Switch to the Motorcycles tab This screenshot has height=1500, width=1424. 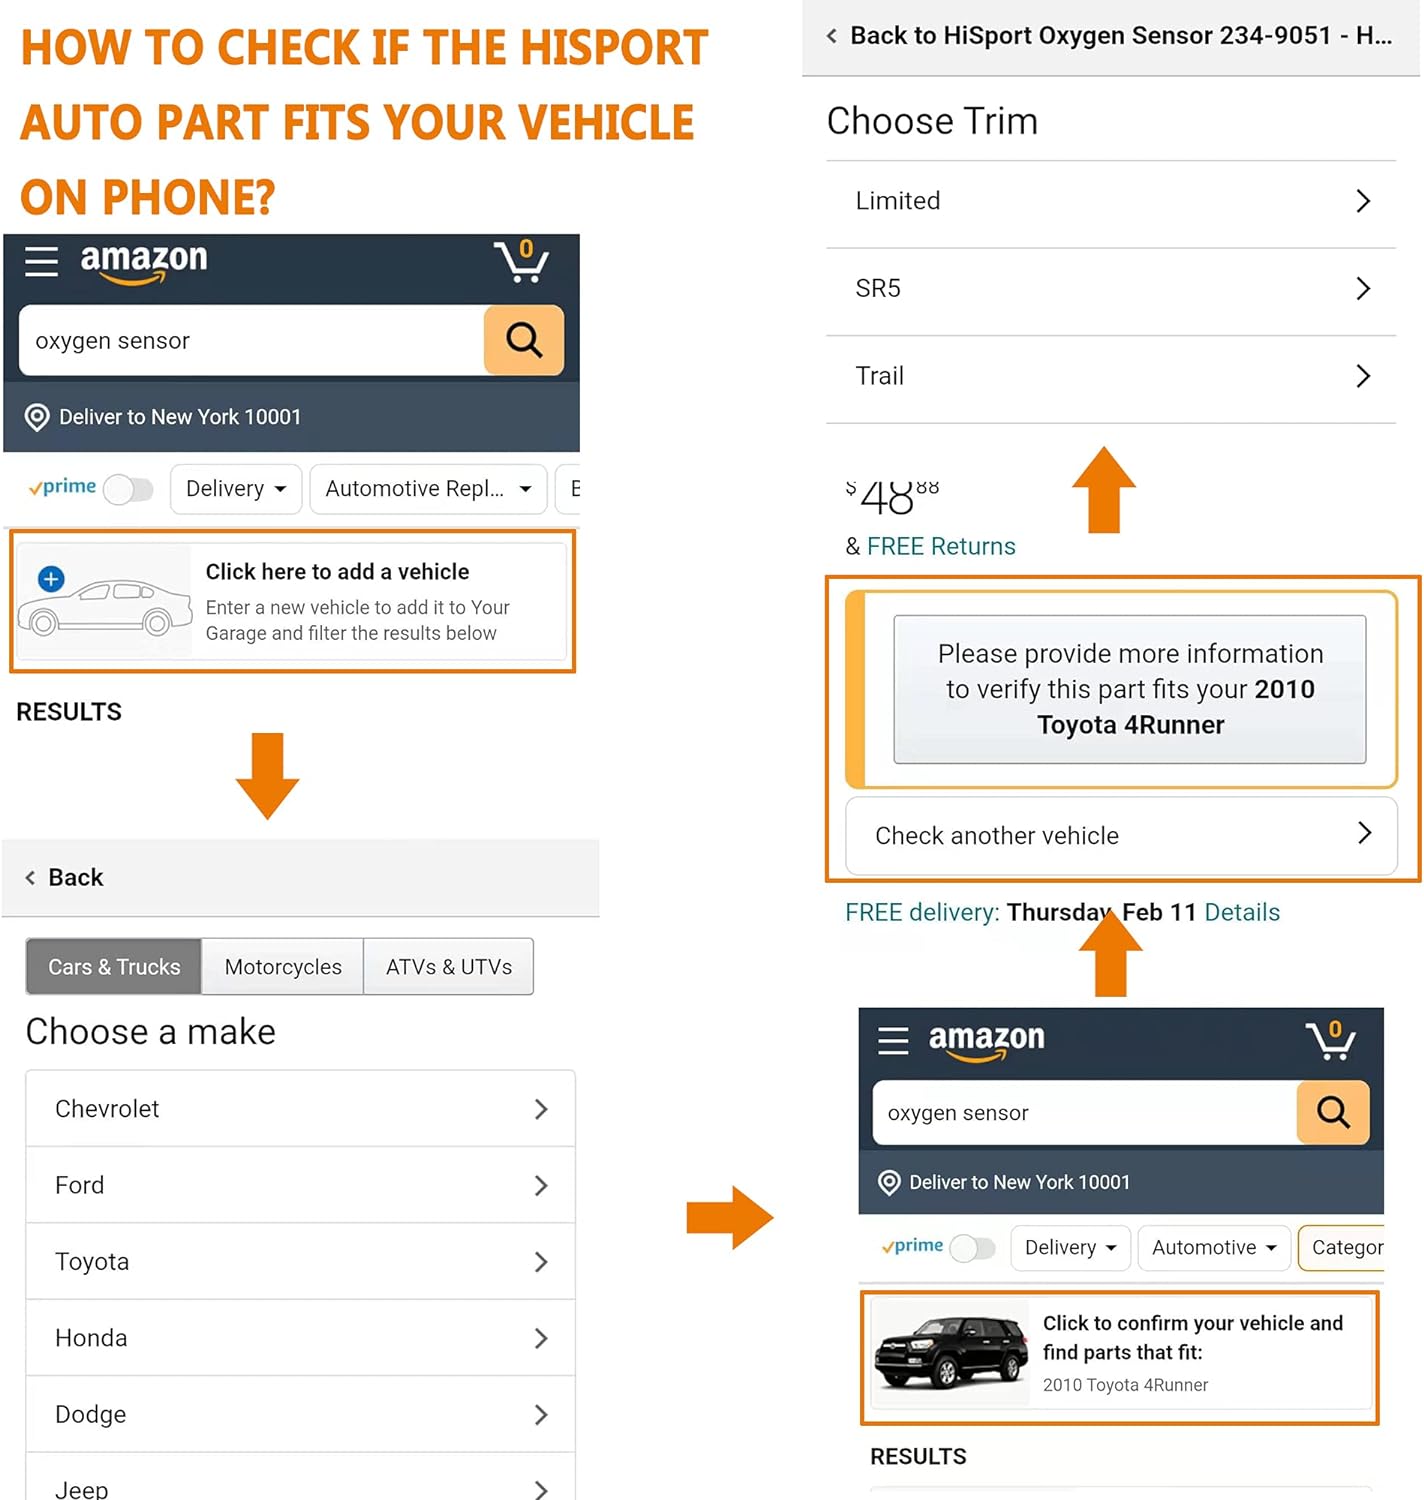tap(283, 967)
